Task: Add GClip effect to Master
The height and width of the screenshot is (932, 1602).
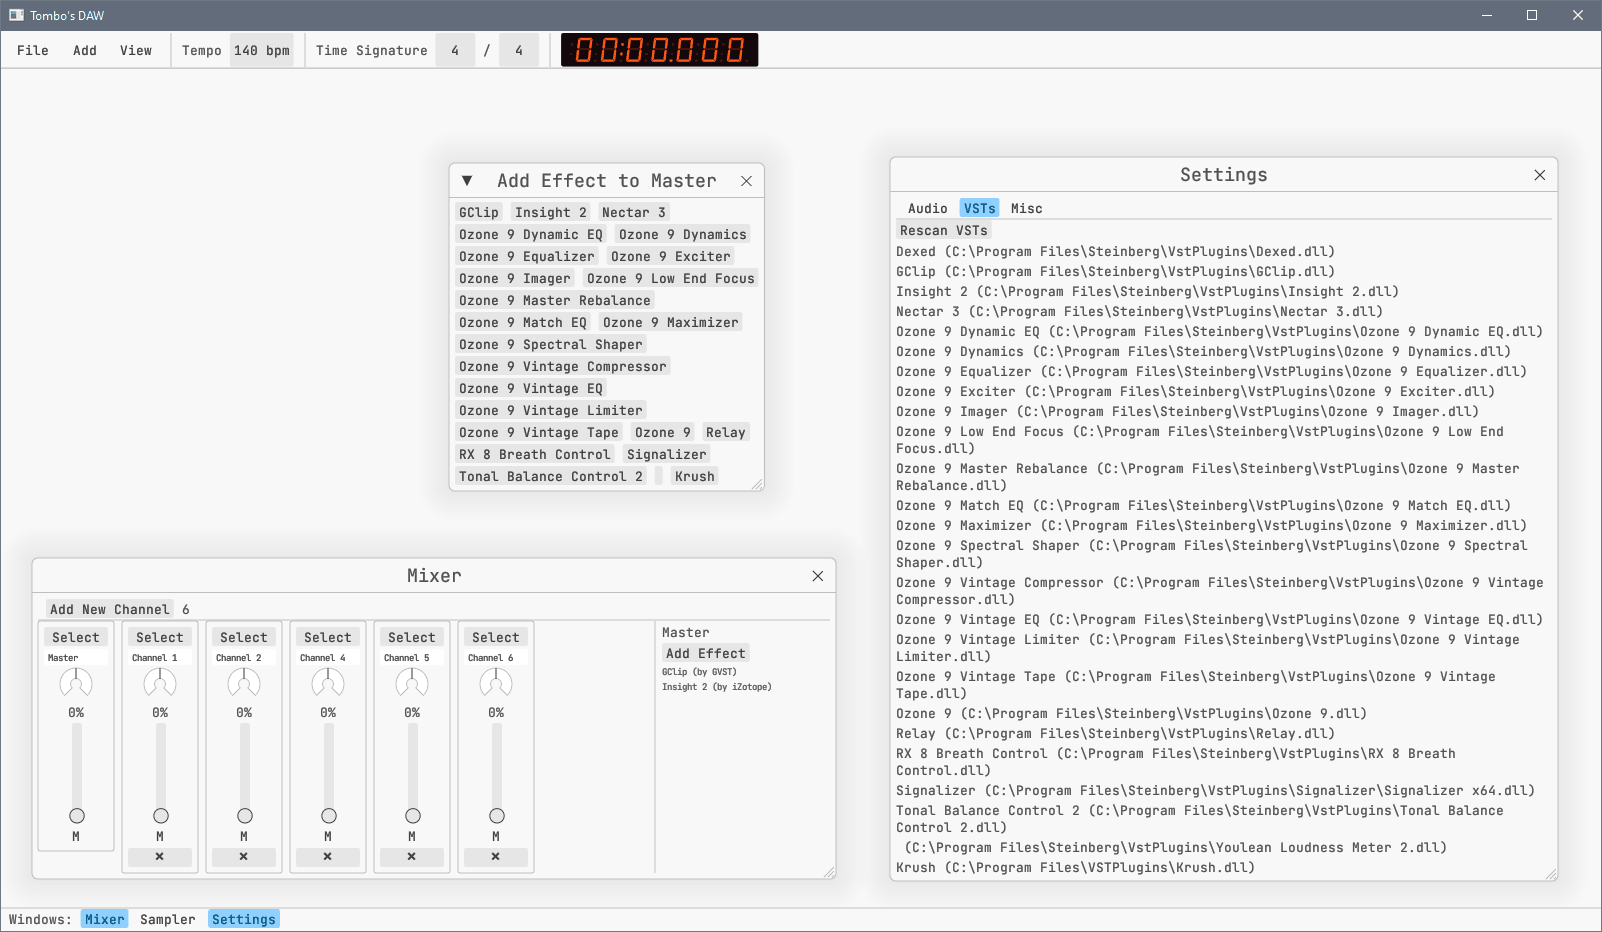Action: 479,213
